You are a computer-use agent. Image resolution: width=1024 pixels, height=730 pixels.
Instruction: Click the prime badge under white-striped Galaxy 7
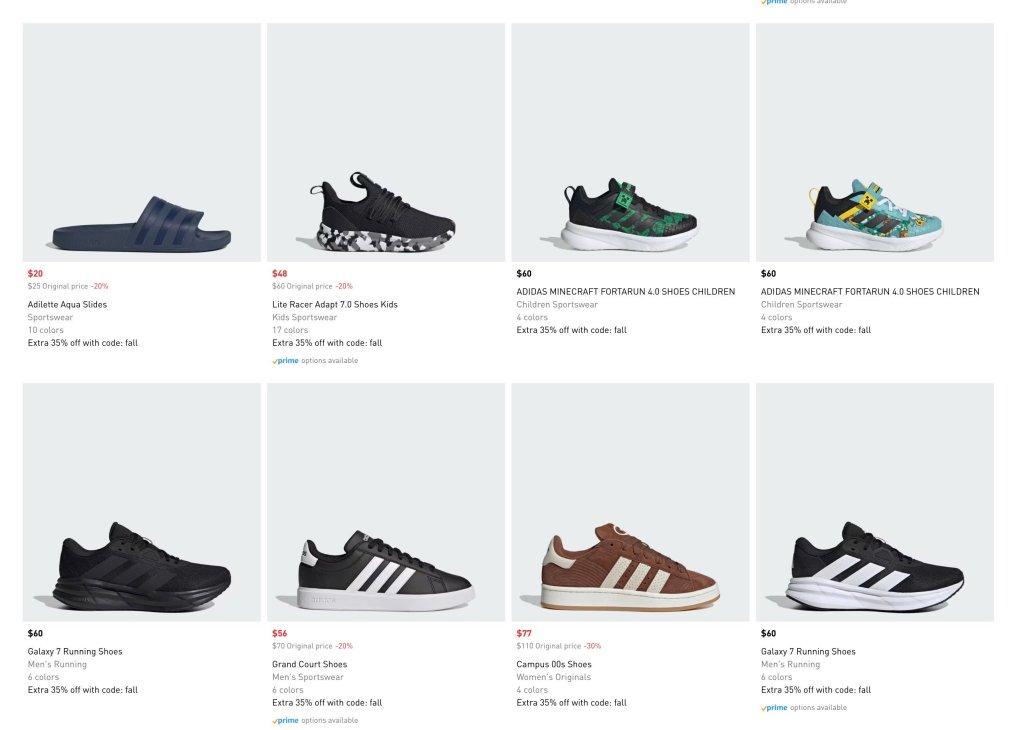click(x=775, y=708)
